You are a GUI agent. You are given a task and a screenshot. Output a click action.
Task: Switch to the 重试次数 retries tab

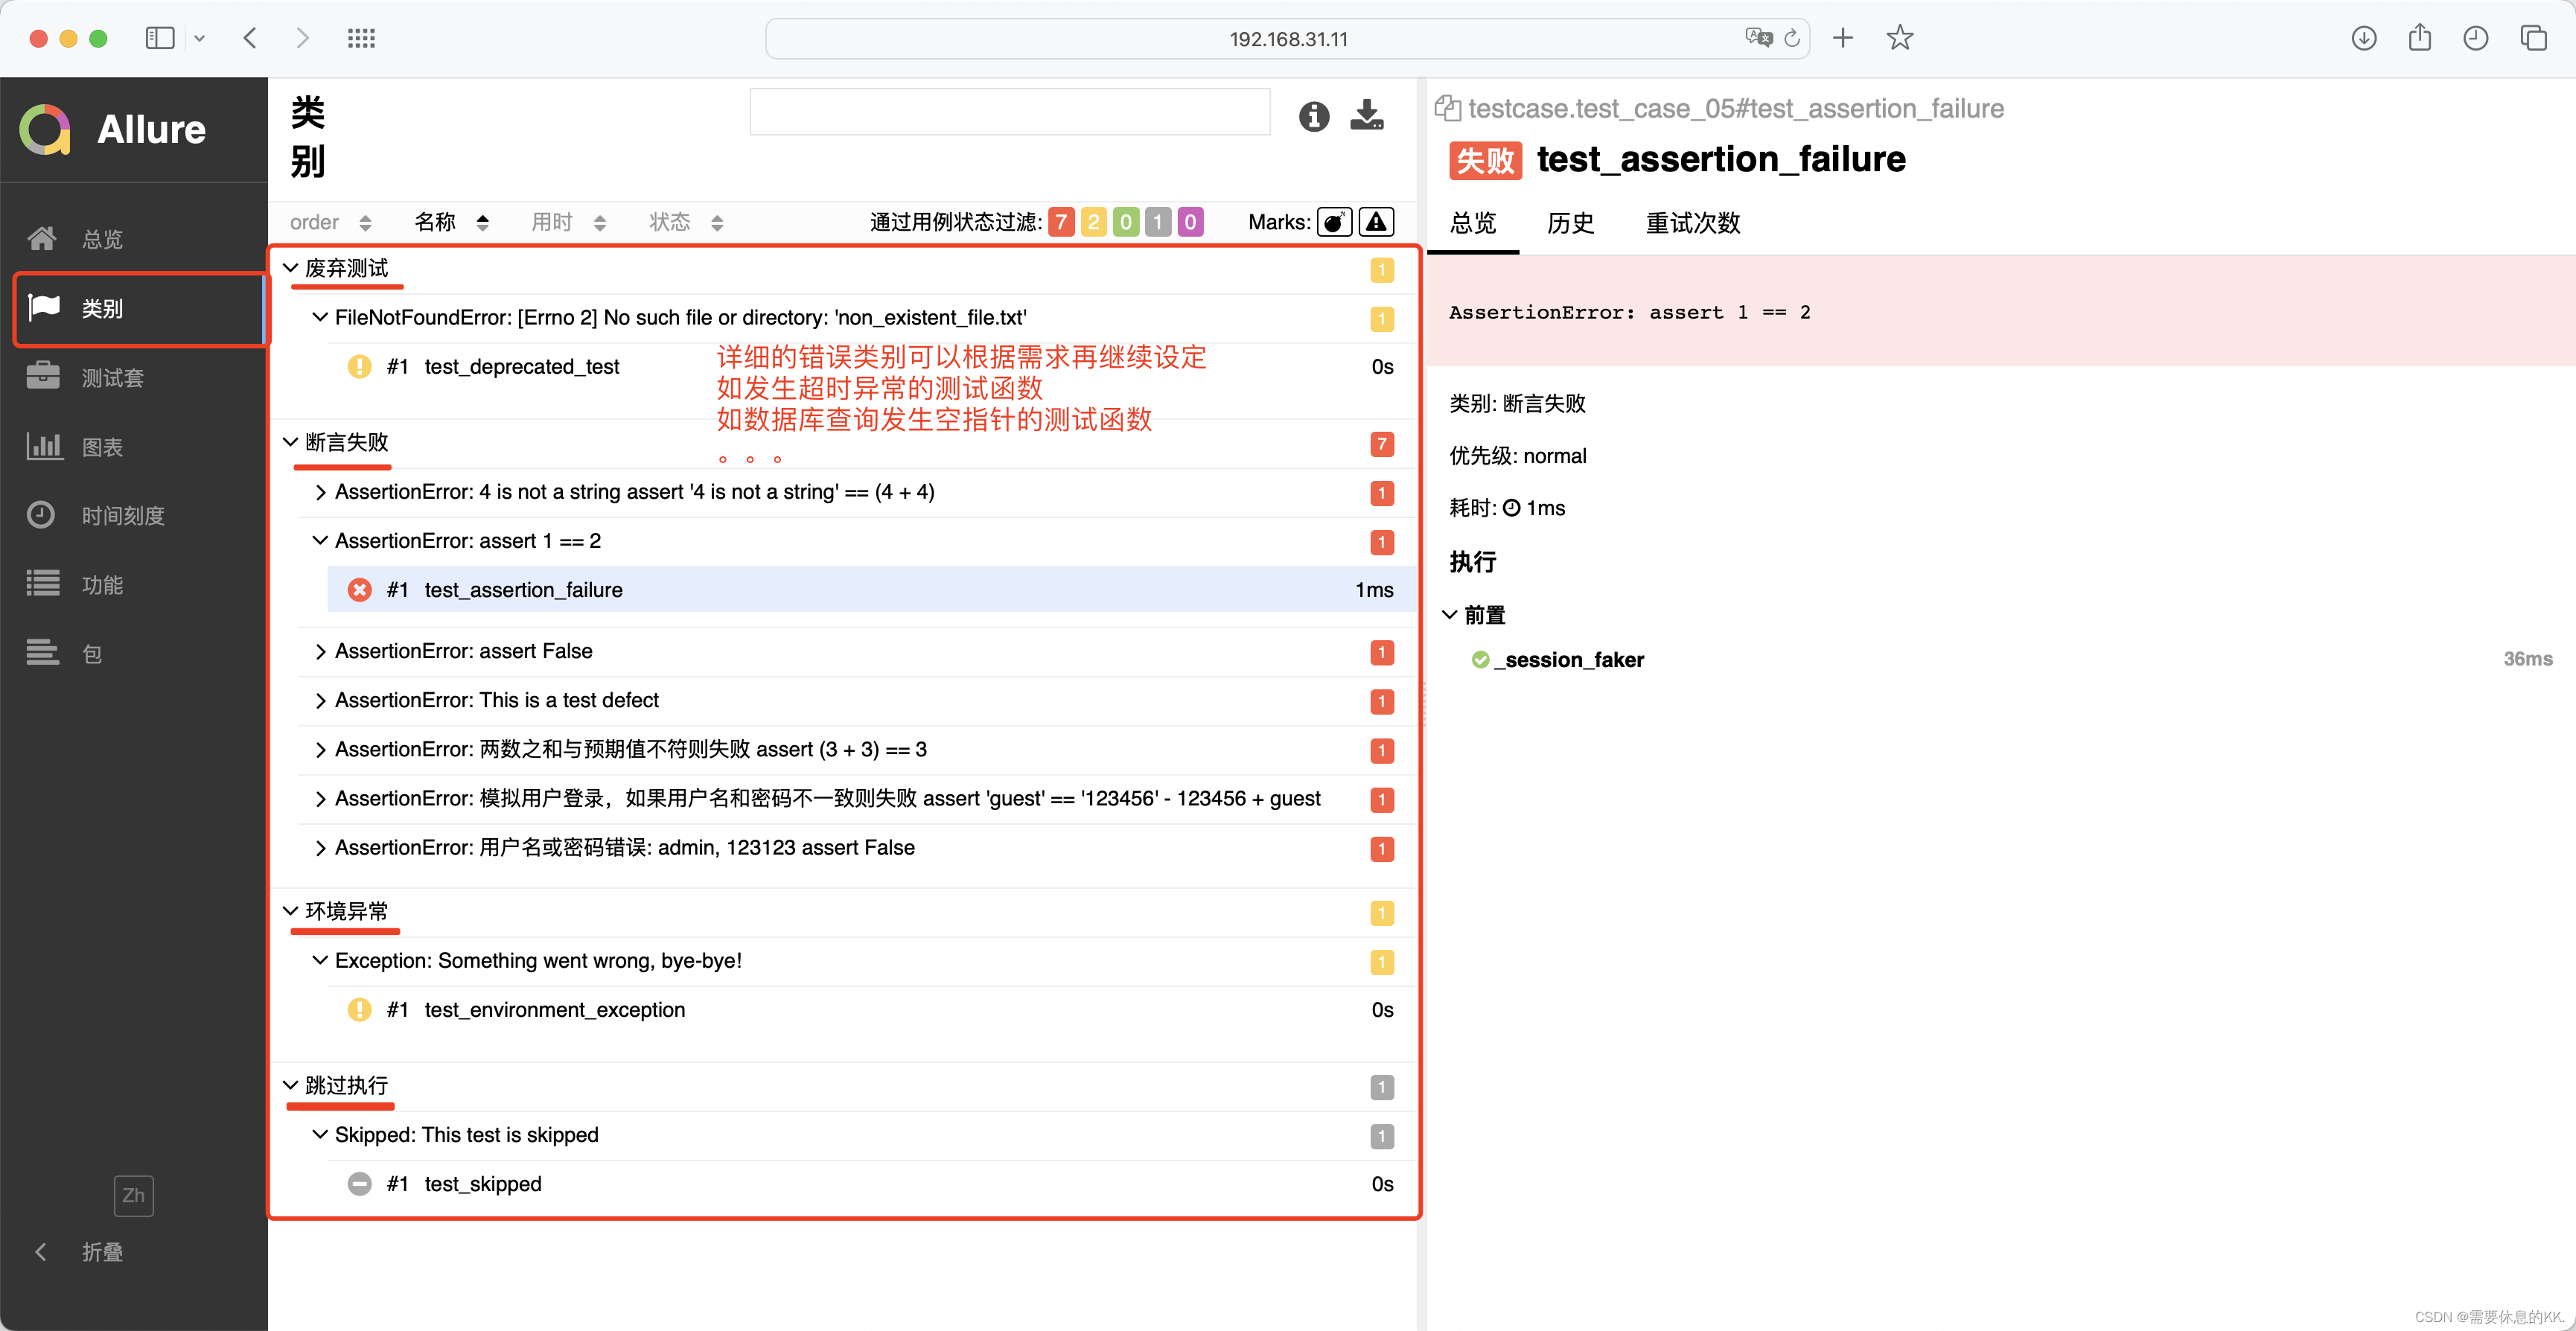(1693, 223)
